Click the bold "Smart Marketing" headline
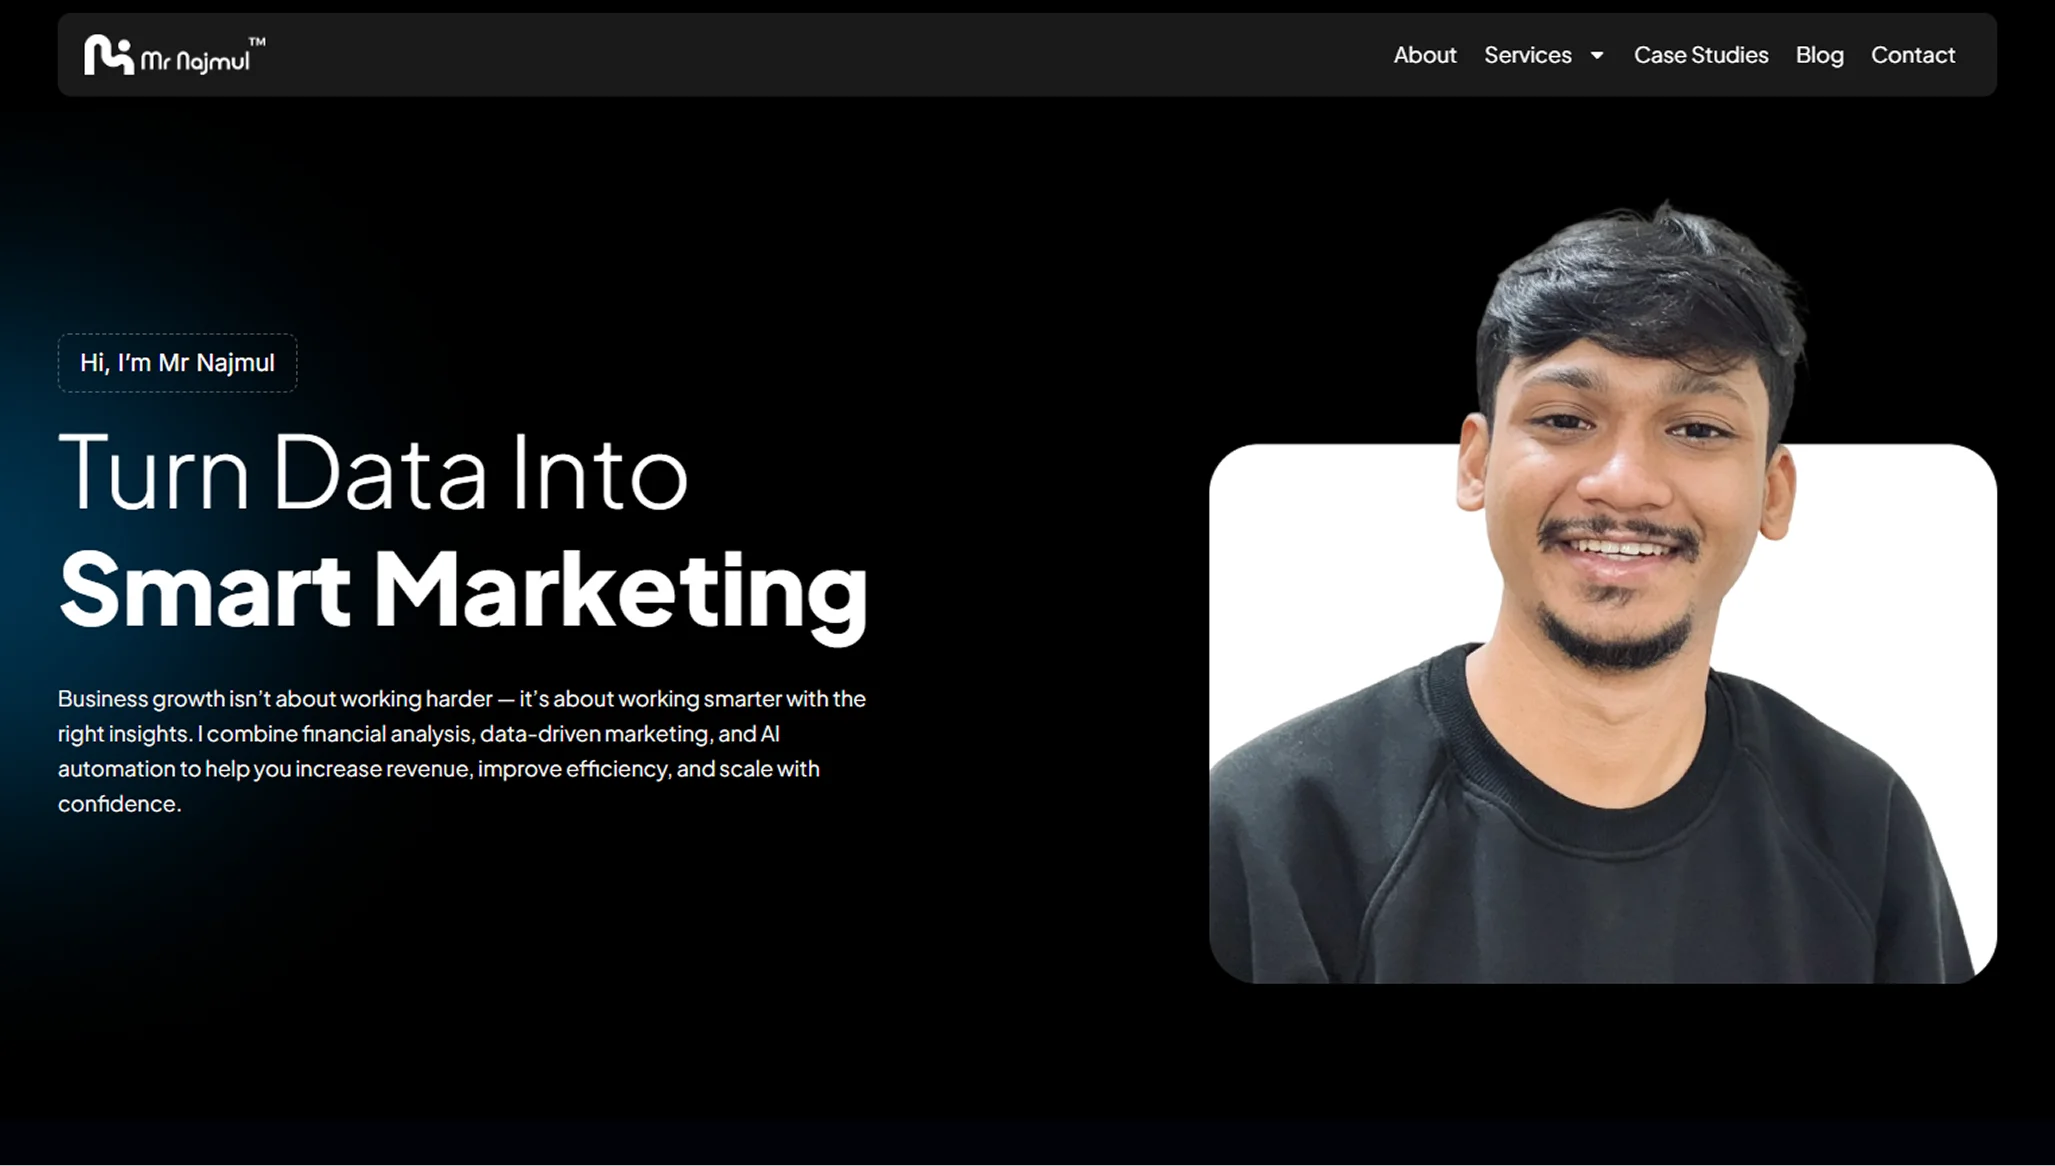 click(x=463, y=590)
